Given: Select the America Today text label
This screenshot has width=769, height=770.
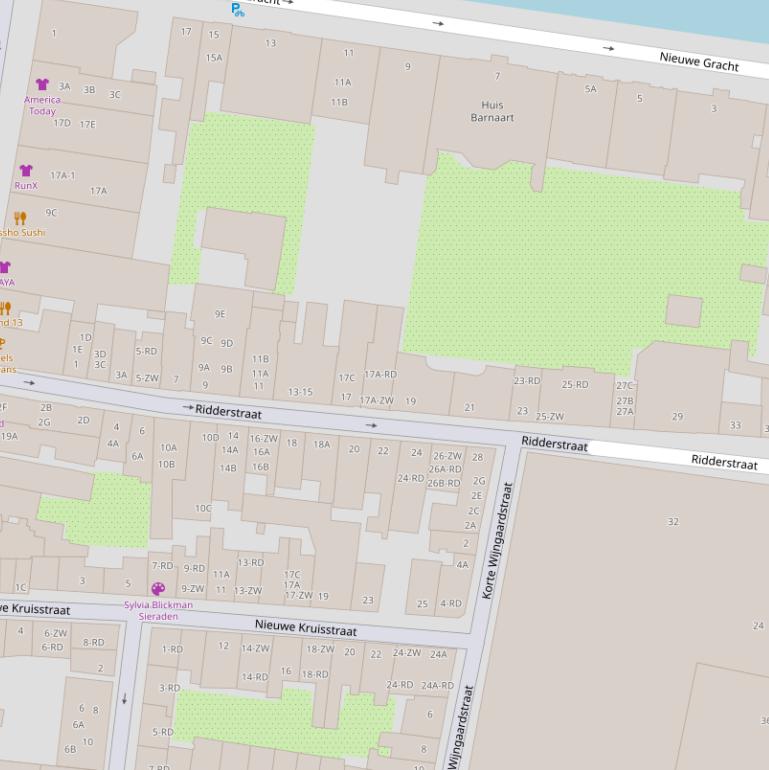Looking at the screenshot, I should (x=42, y=106).
